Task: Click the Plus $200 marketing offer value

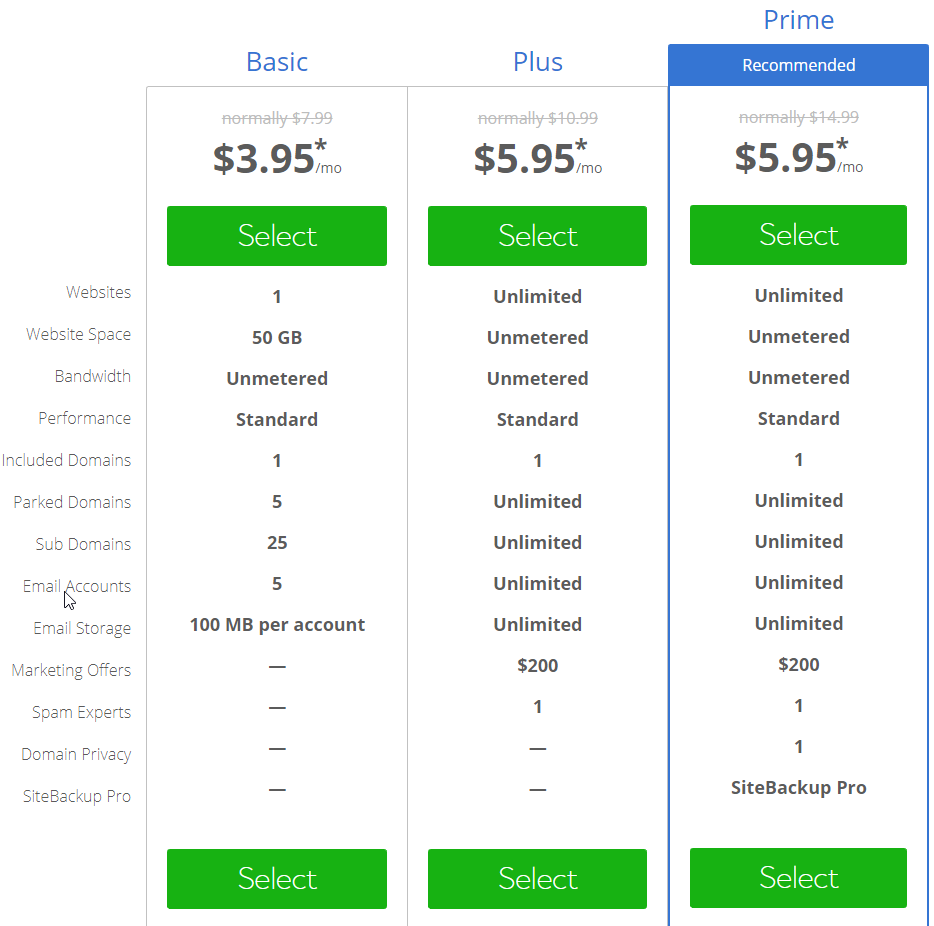Action: click(x=537, y=665)
